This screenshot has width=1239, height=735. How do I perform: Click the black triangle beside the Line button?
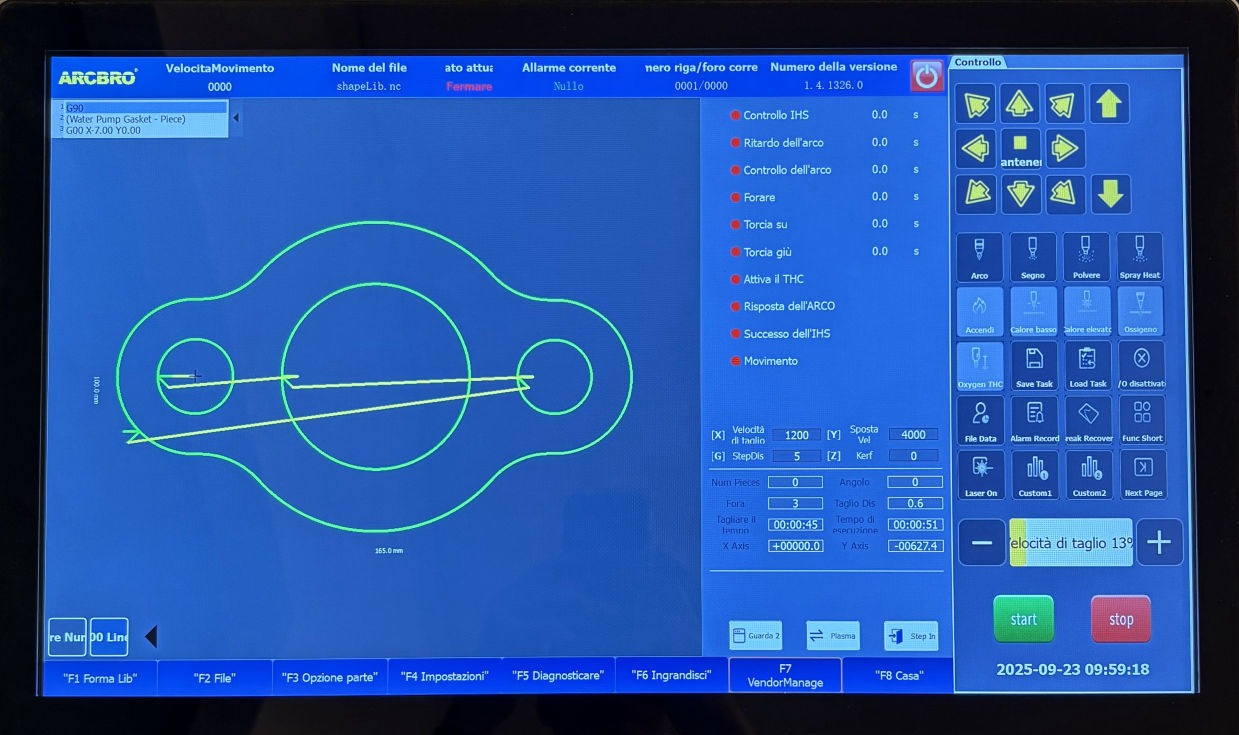click(151, 637)
